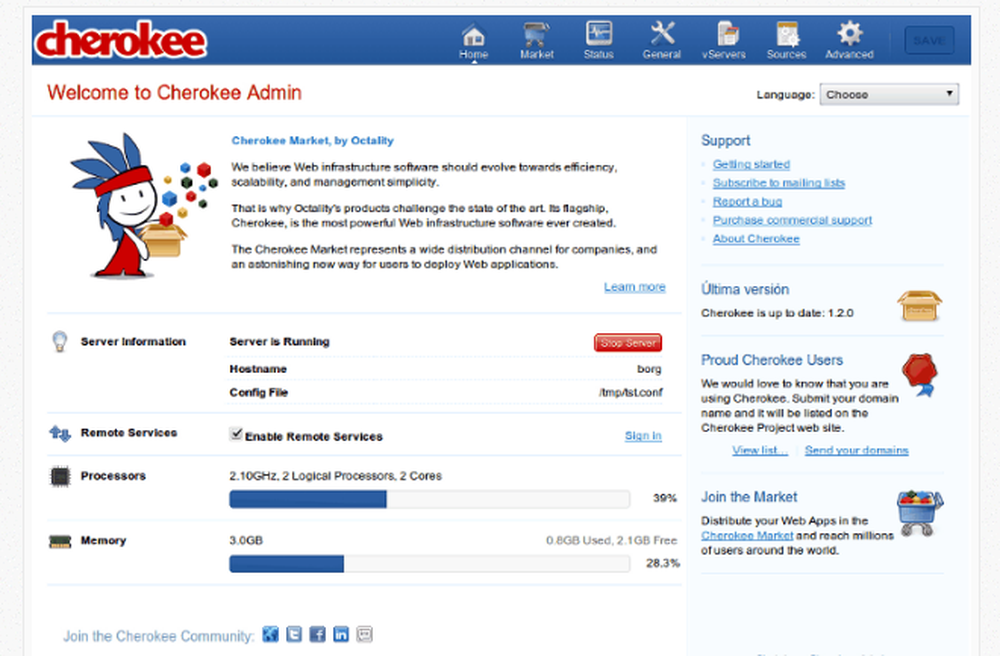
Task: Open the Send your domains link
Action: 857,450
